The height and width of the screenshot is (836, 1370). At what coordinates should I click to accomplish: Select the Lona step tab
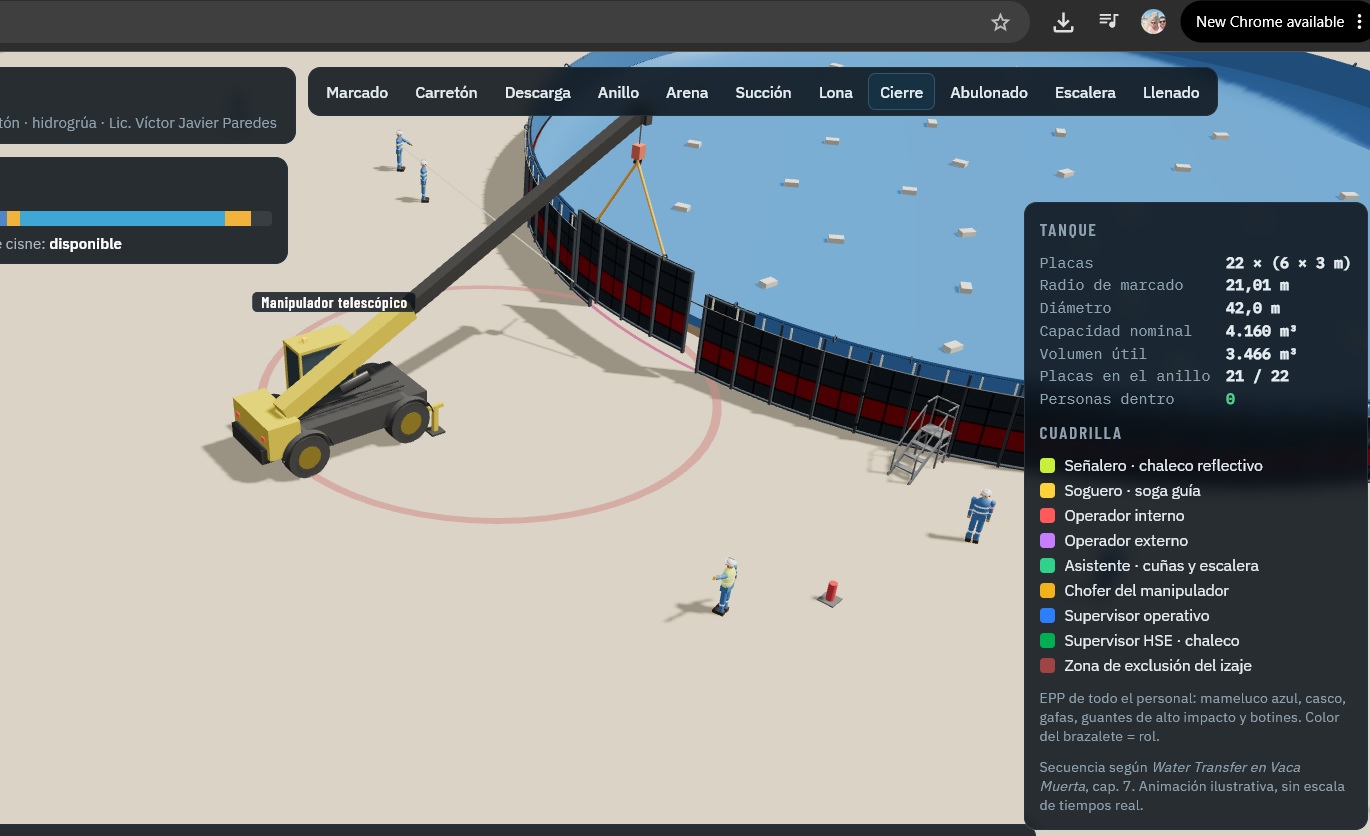coord(836,92)
